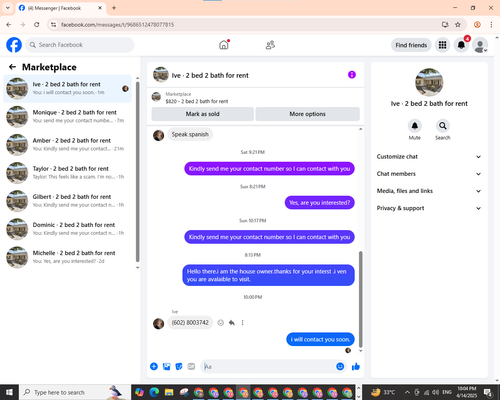
Task: Open more options for (602) 8003742 message
Action: click(x=243, y=323)
